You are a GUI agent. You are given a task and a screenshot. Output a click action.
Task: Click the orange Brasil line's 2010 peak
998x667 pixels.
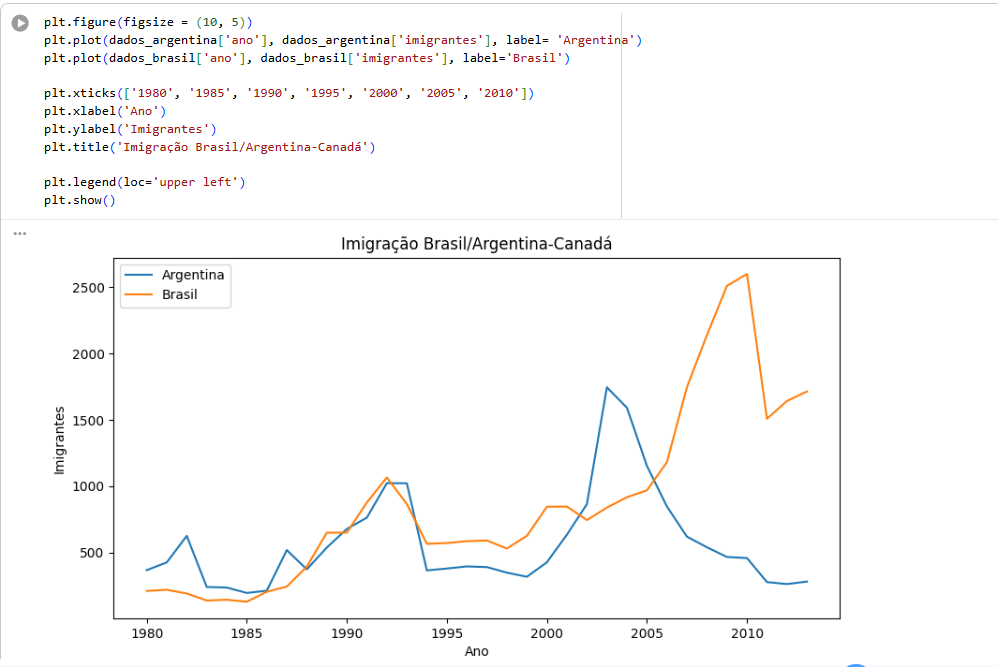pos(747,274)
